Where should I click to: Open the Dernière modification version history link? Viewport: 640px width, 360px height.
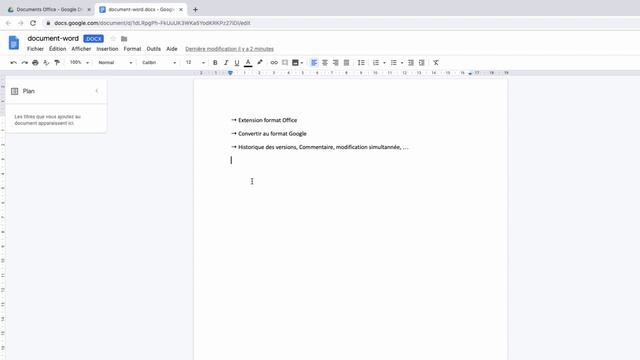[229, 49]
